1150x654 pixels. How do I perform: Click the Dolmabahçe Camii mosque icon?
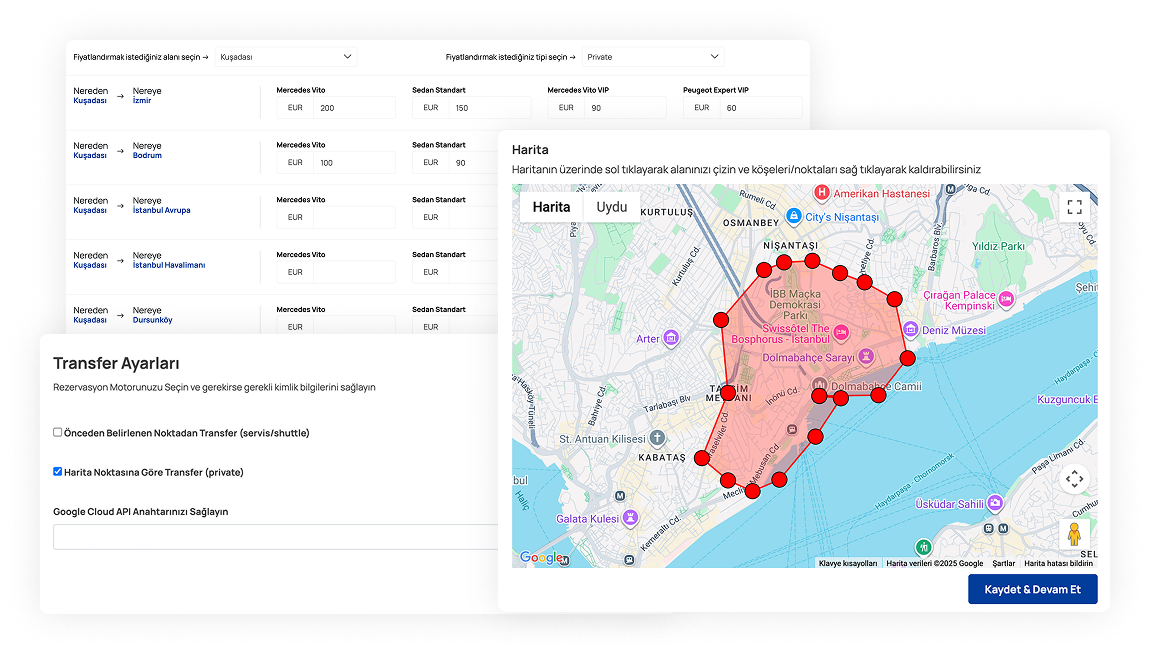coord(819,383)
